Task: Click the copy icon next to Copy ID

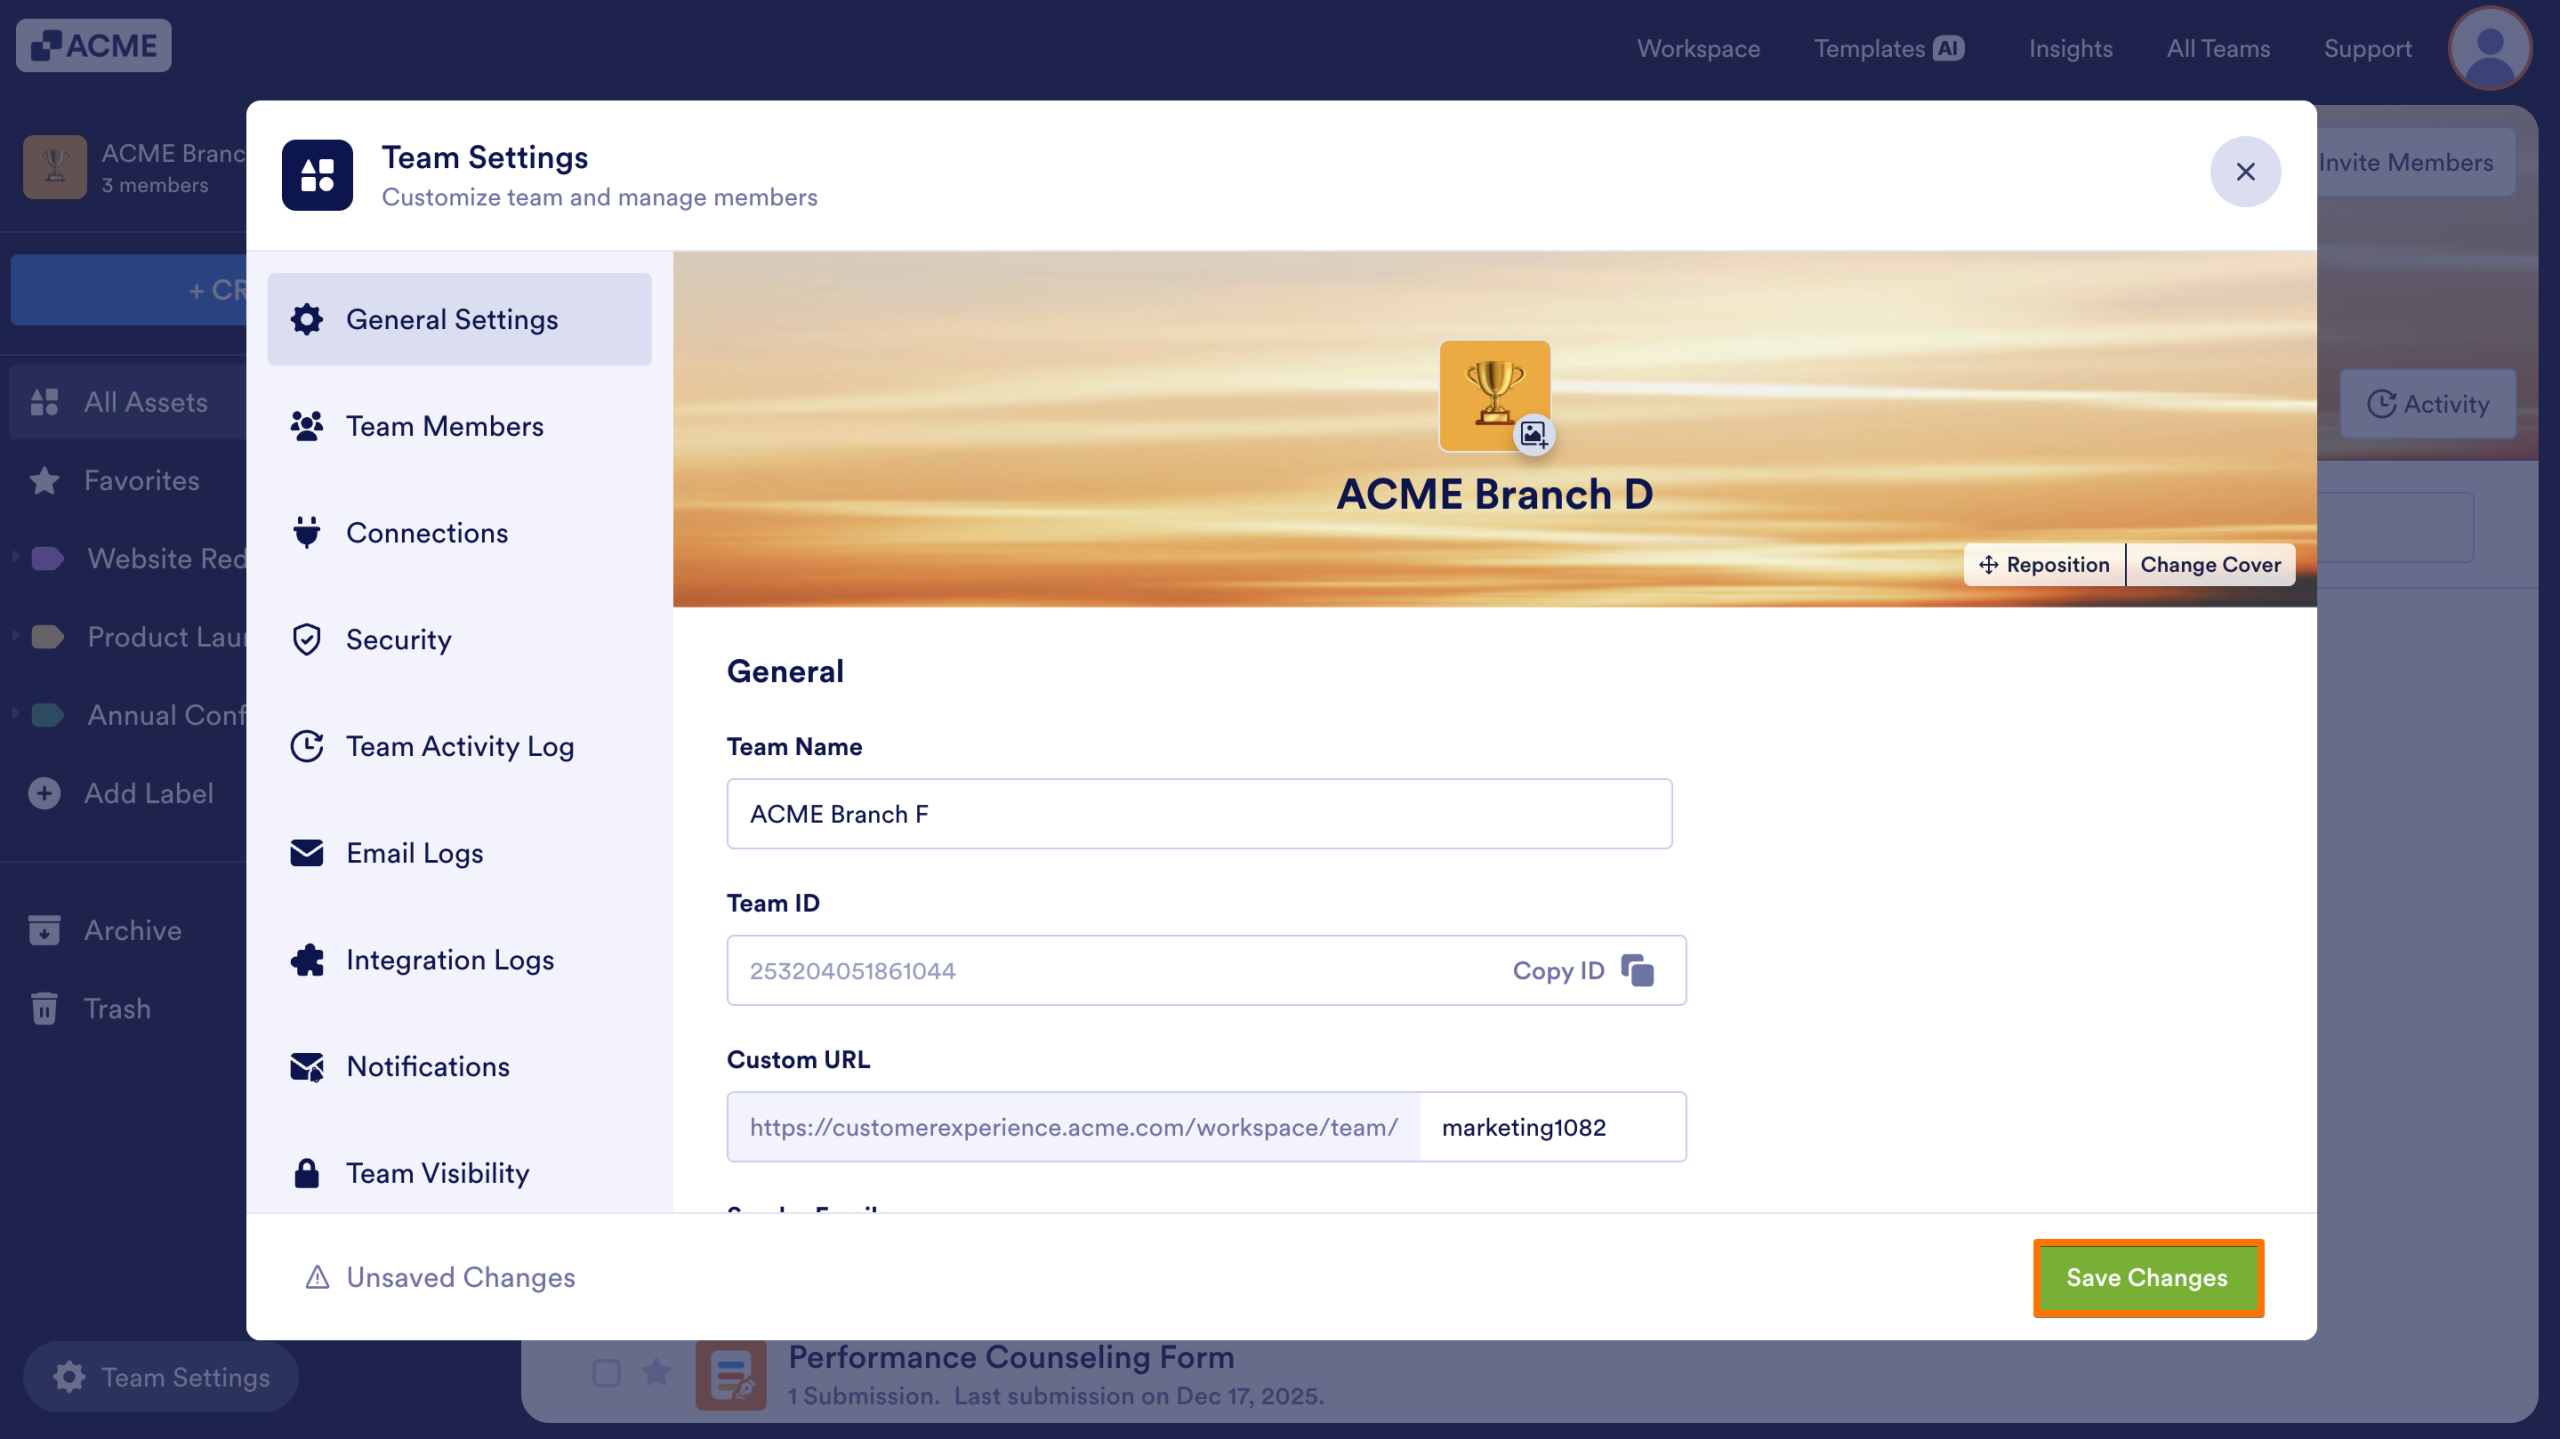Action: pyautogui.click(x=1637, y=970)
